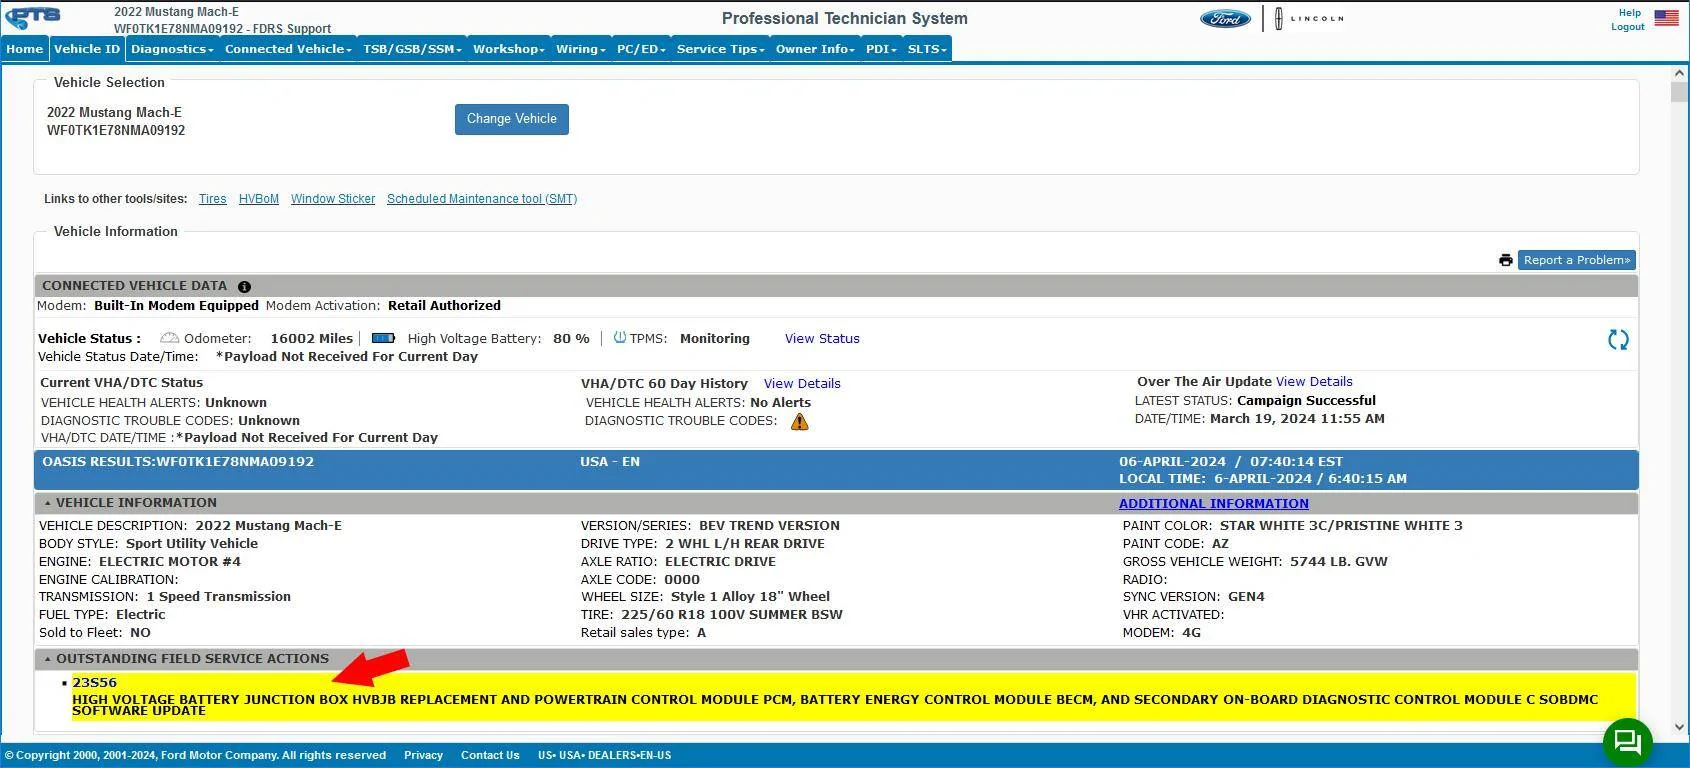Open the Diagnostics dropdown menu
1690x768 pixels.
[x=172, y=49]
